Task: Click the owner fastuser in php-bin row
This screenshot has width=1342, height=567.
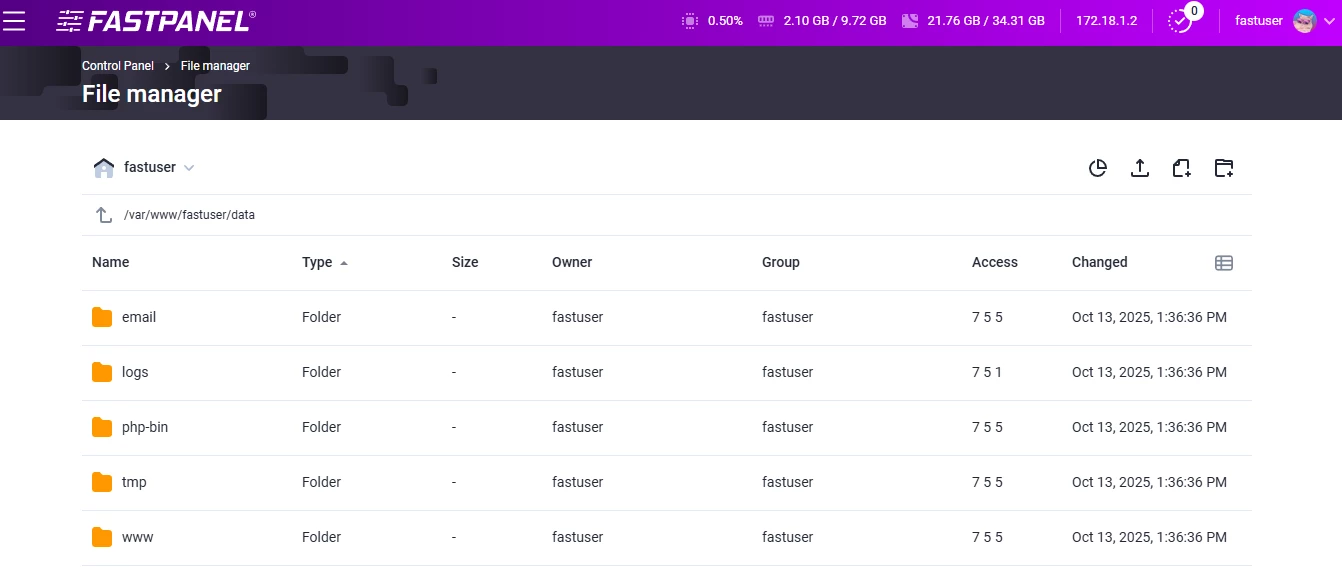Action: coord(578,427)
